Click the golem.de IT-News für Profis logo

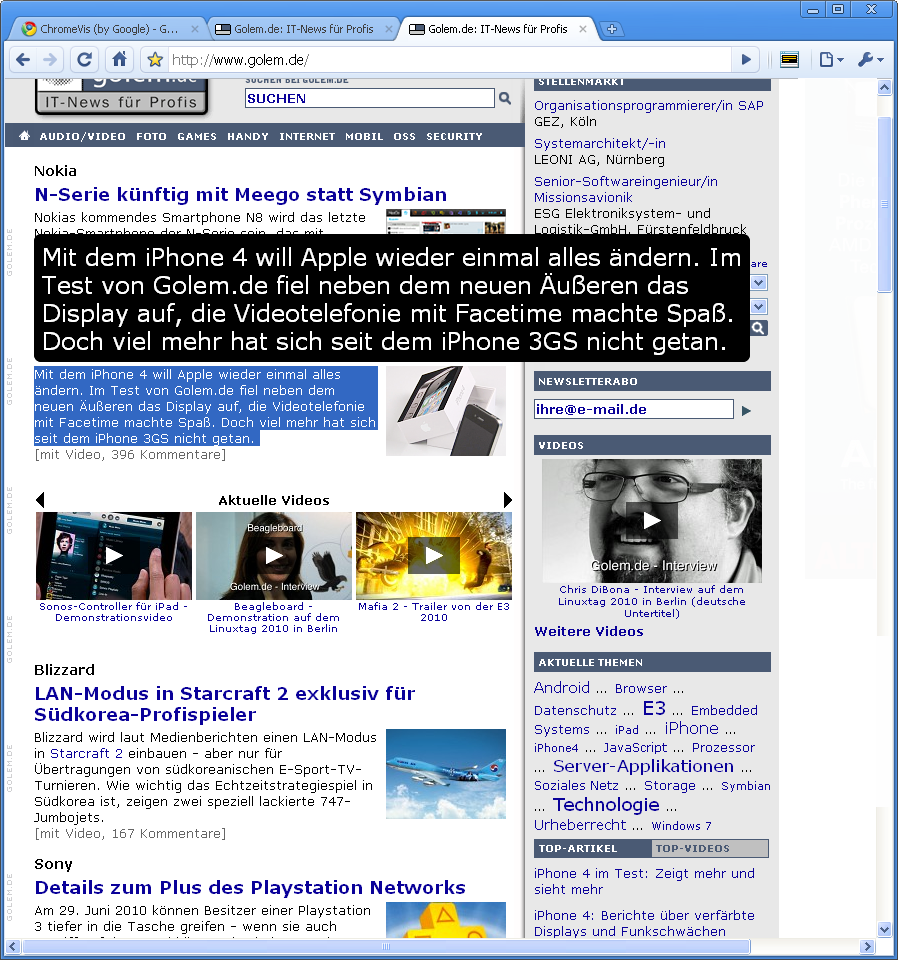click(121, 97)
